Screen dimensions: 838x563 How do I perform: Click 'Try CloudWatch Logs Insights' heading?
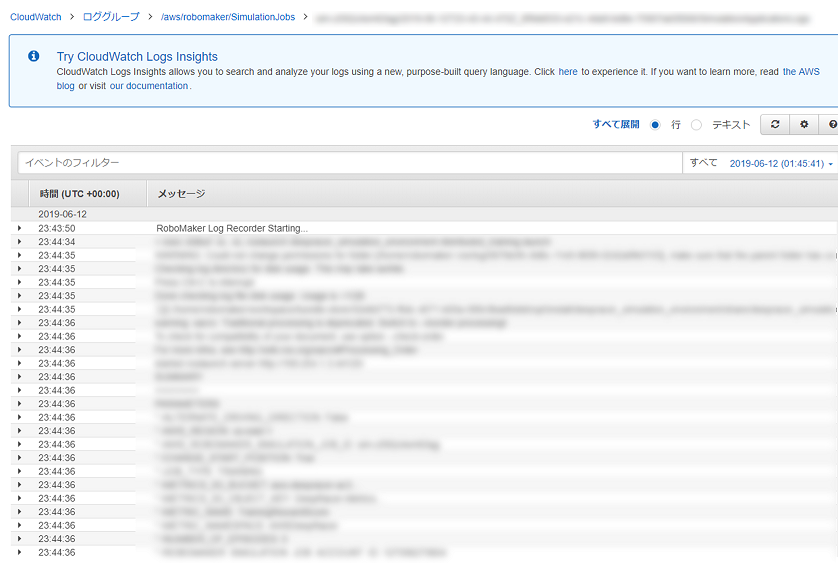click(137, 57)
